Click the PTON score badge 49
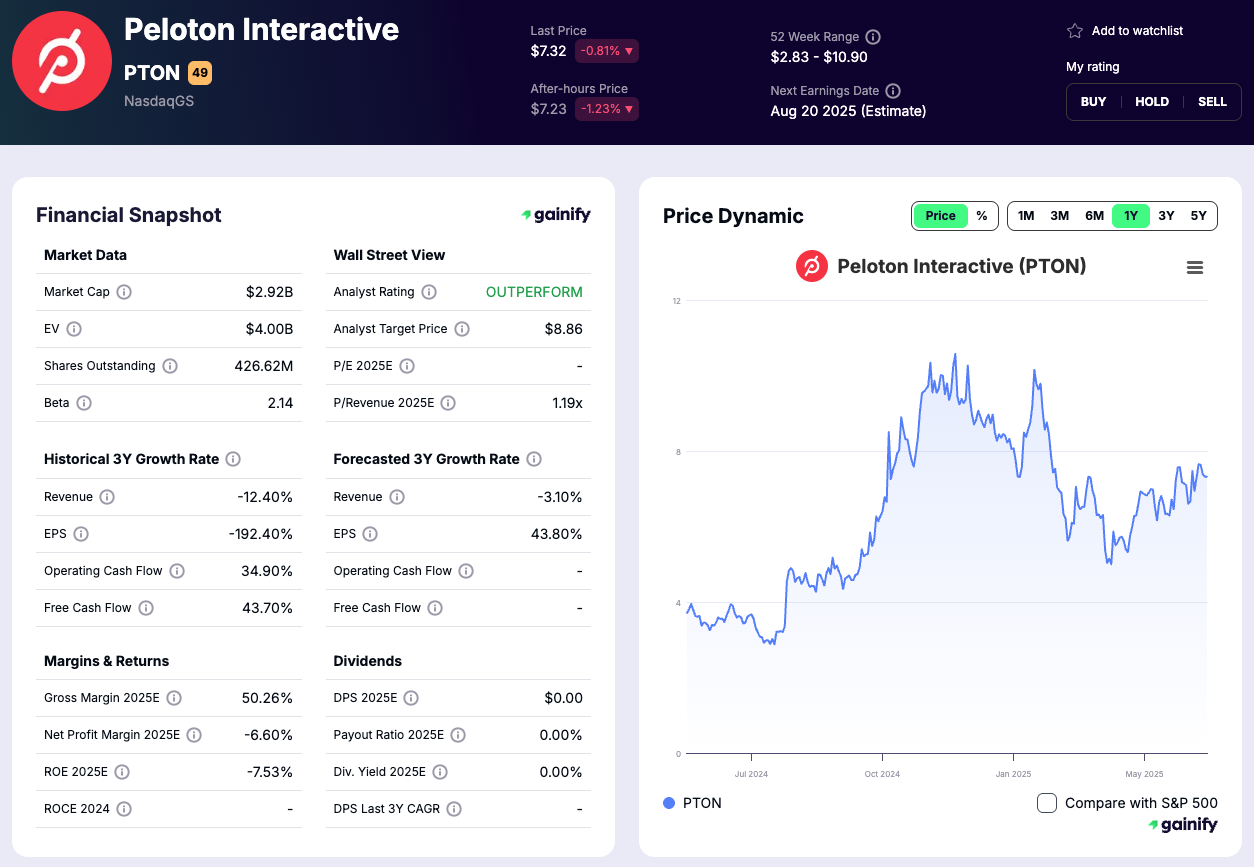Screen dimensions: 1254x867 [x=200, y=73]
